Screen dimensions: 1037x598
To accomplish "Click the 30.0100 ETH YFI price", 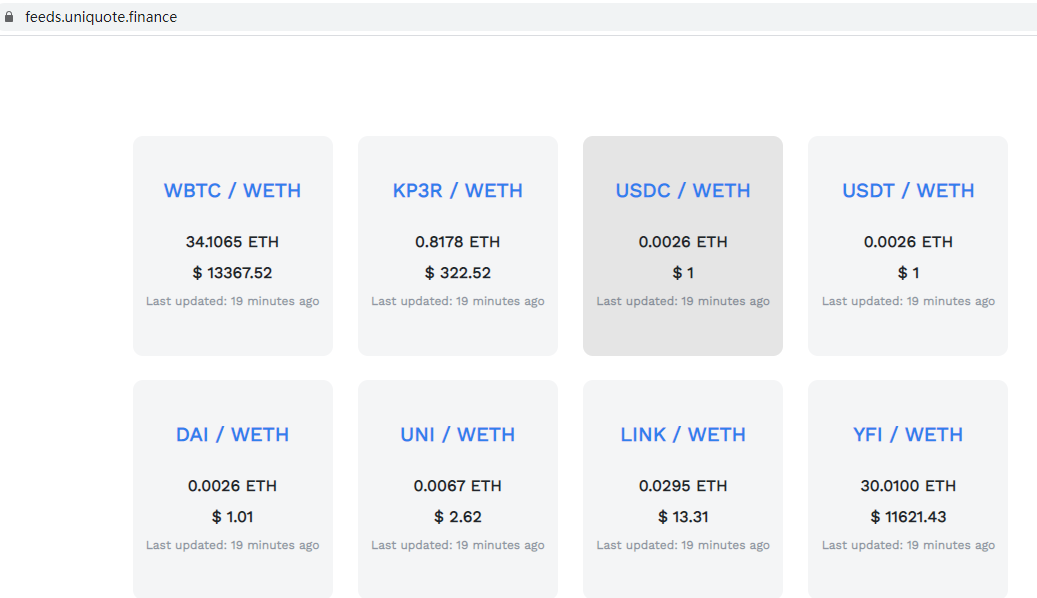I will coord(908,486).
